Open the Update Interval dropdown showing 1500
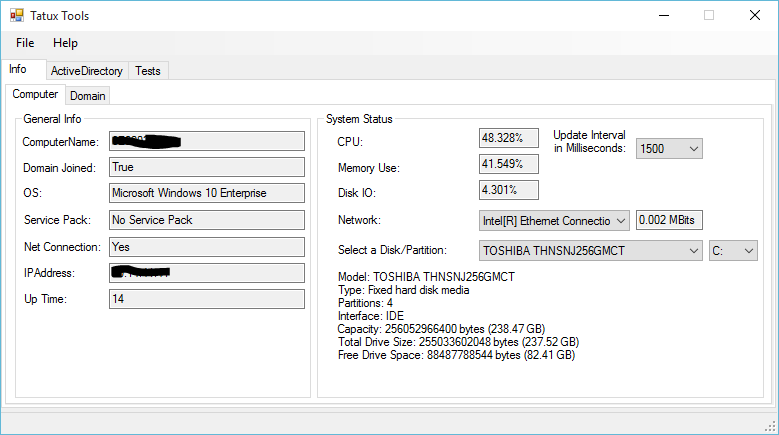 click(669, 148)
